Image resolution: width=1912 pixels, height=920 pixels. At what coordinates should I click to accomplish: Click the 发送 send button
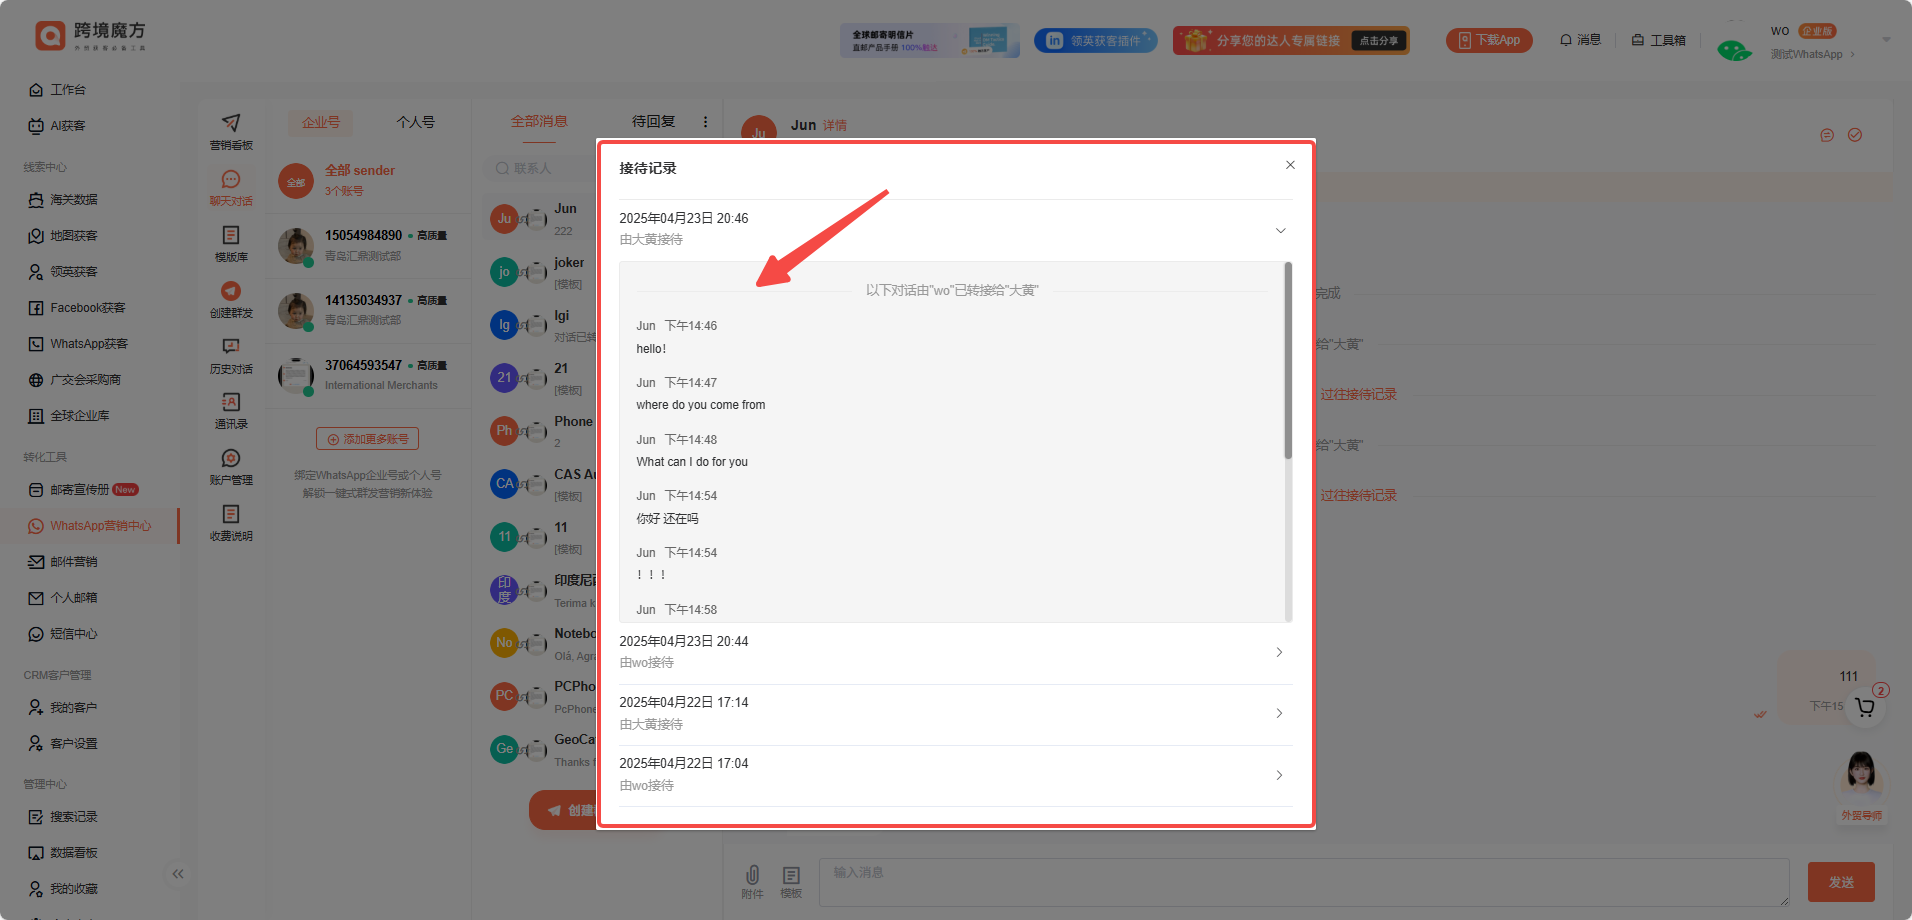tap(1840, 882)
